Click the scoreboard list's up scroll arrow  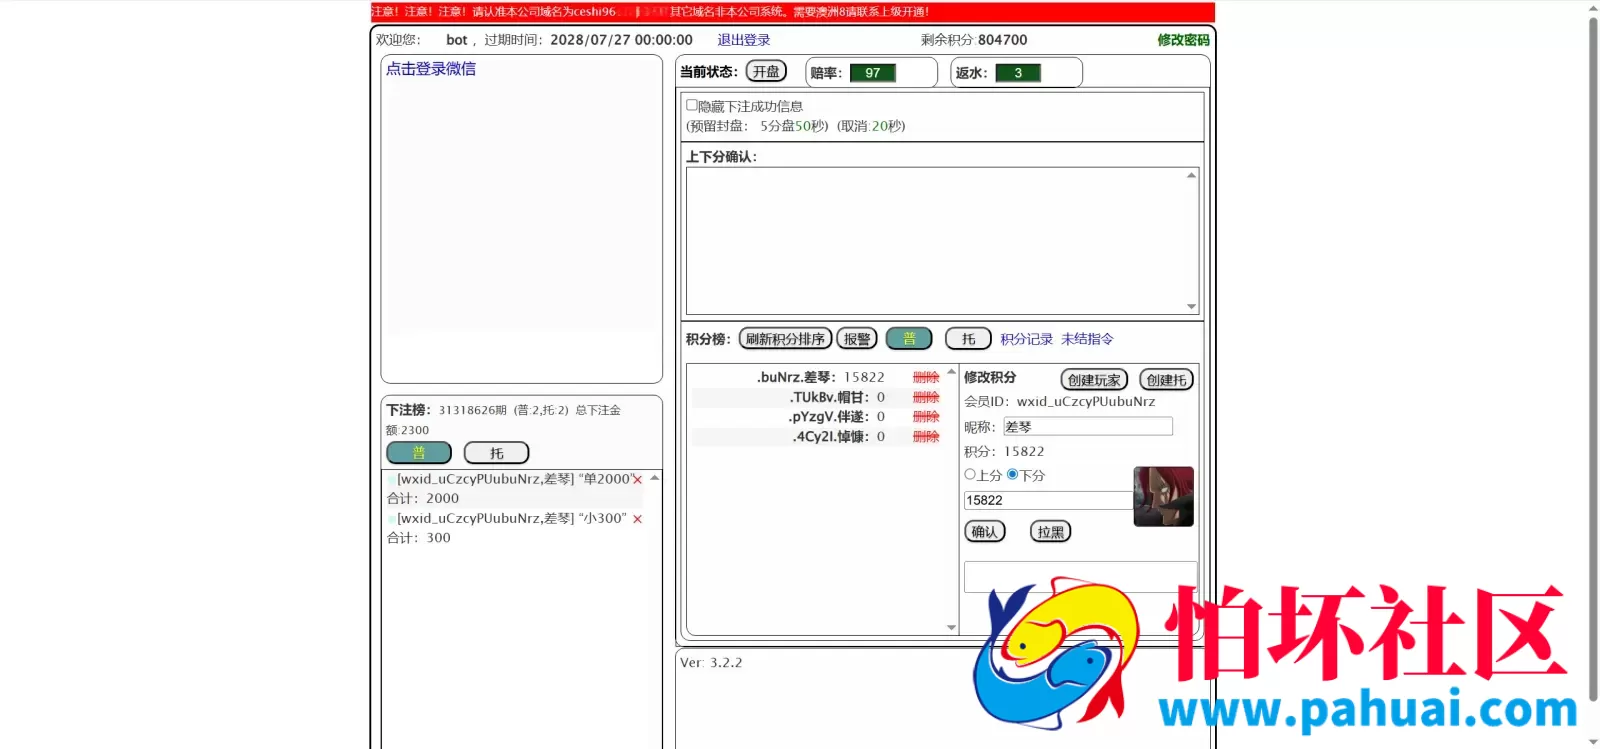(951, 372)
